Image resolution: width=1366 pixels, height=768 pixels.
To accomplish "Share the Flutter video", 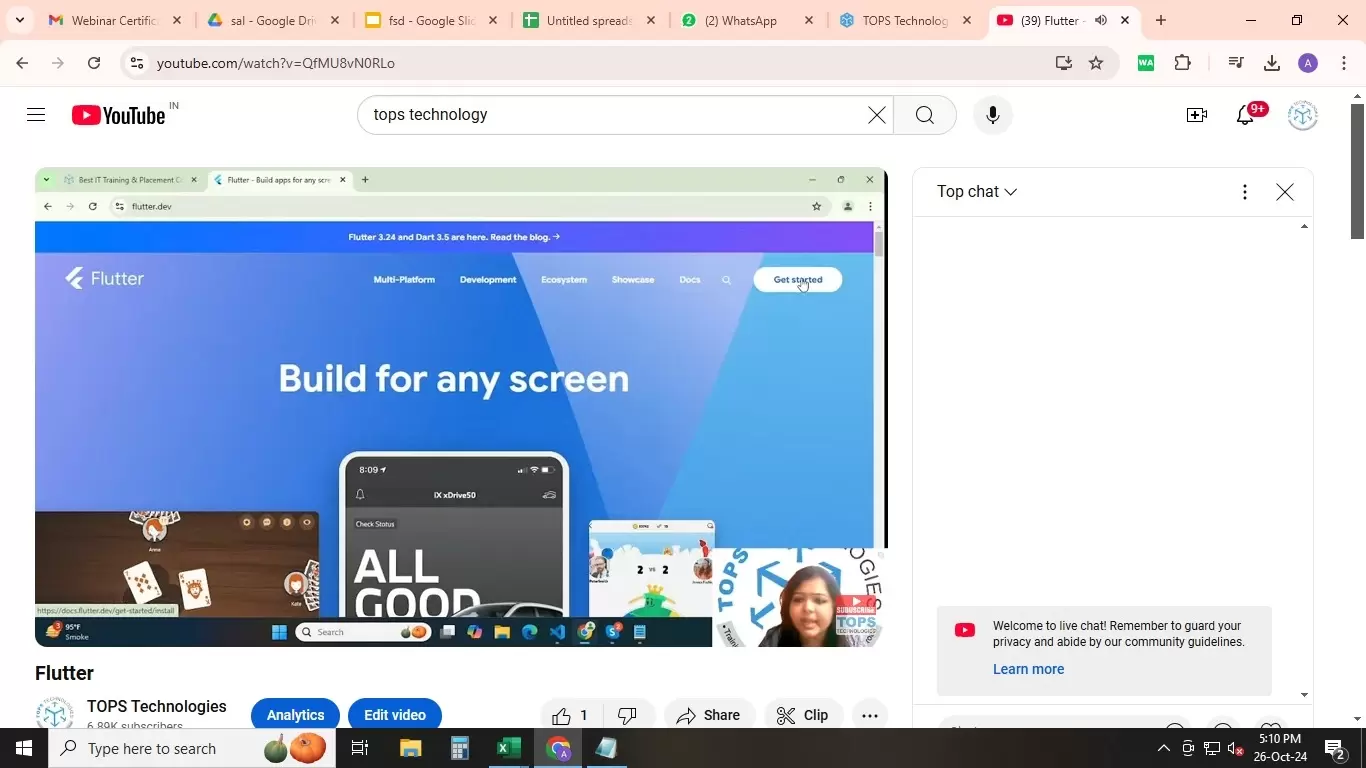I will click(709, 715).
